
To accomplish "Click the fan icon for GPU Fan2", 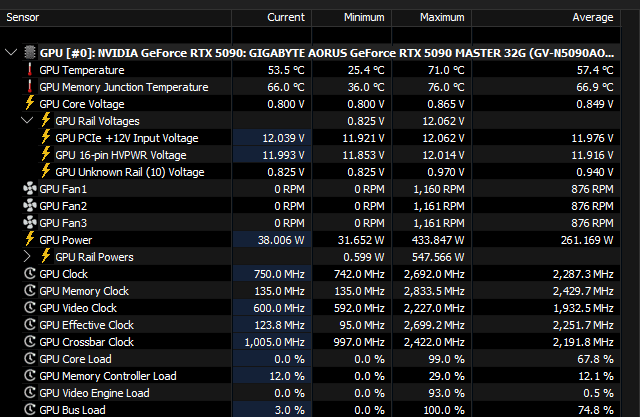I will pyautogui.click(x=30, y=206).
